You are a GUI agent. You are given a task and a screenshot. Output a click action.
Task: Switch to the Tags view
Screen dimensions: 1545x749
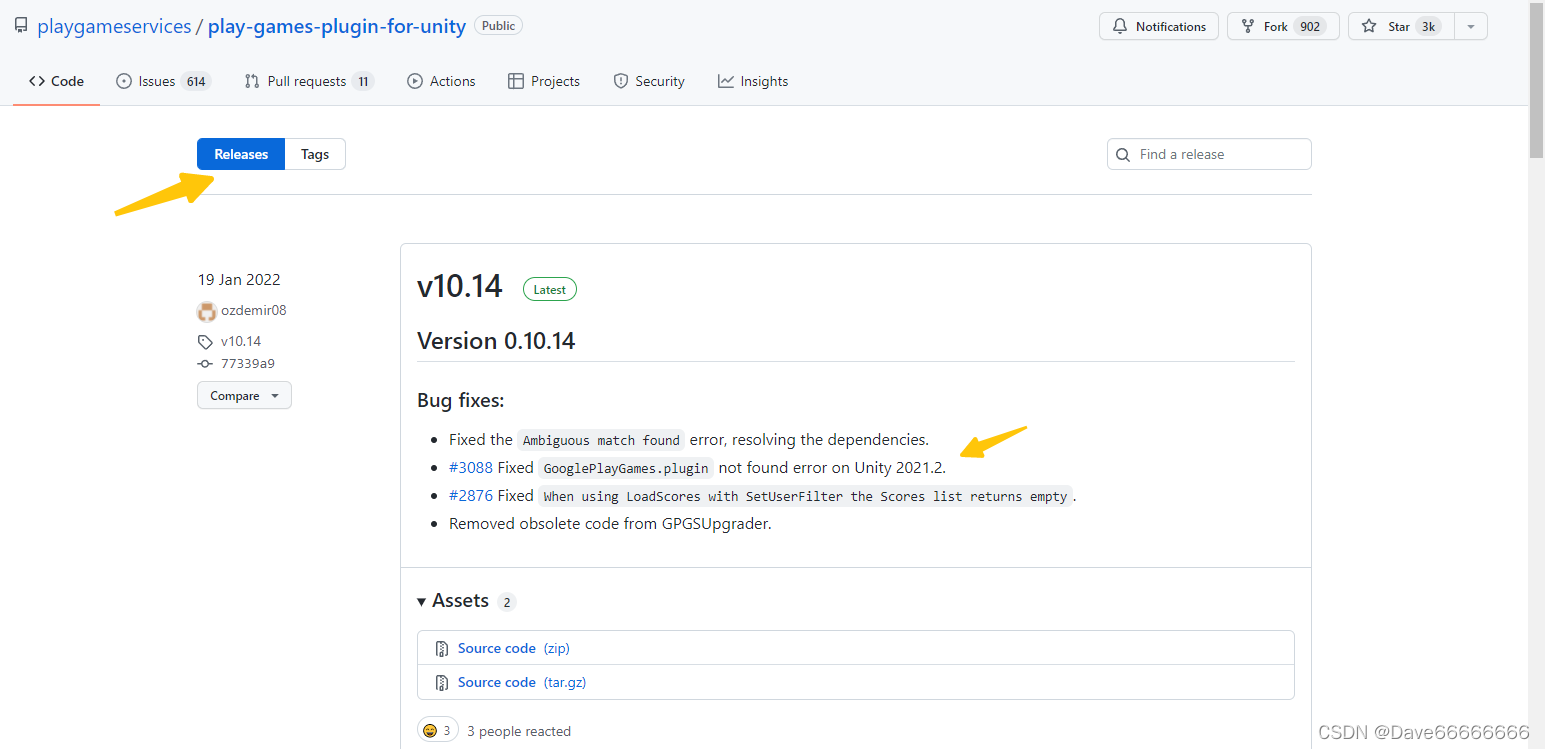point(315,154)
